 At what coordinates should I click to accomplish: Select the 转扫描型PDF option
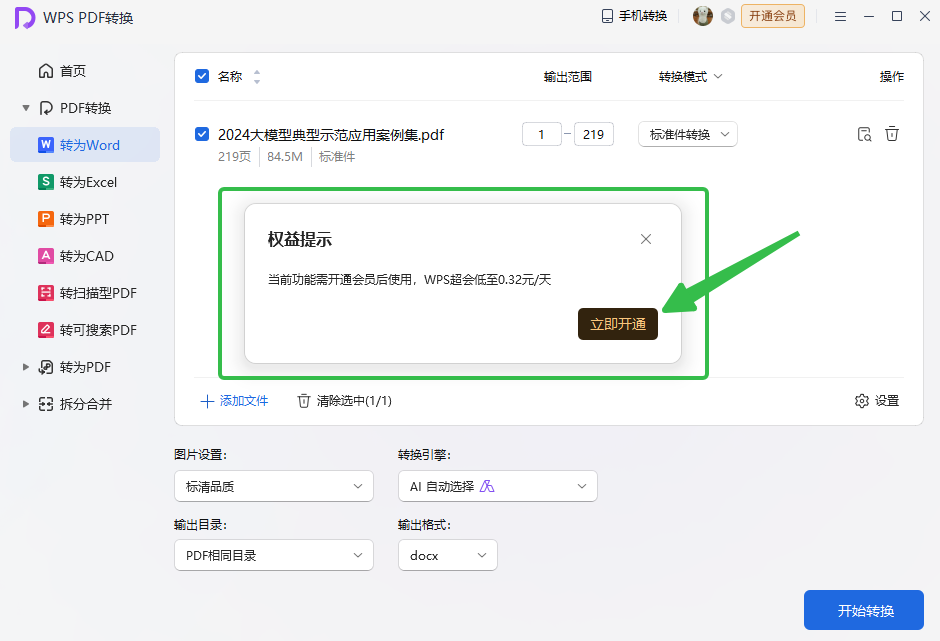pyautogui.click(x=85, y=293)
